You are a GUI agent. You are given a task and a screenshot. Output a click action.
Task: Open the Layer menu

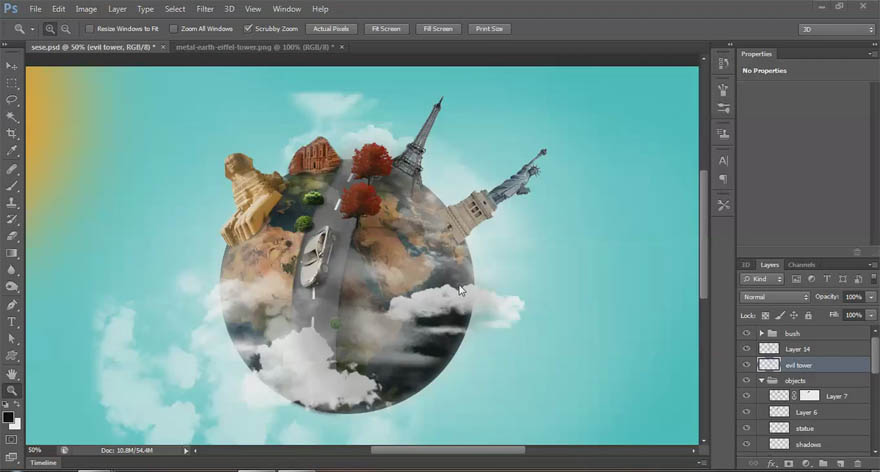117,9
